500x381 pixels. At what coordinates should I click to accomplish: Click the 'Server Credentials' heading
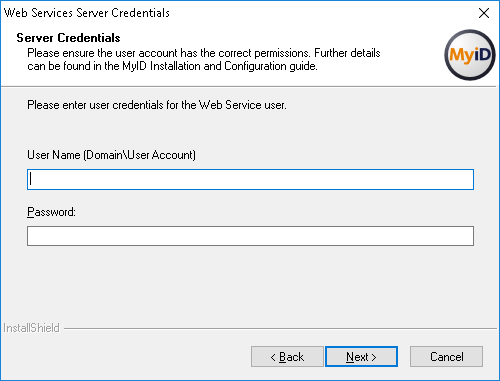(x=68, y=38)
